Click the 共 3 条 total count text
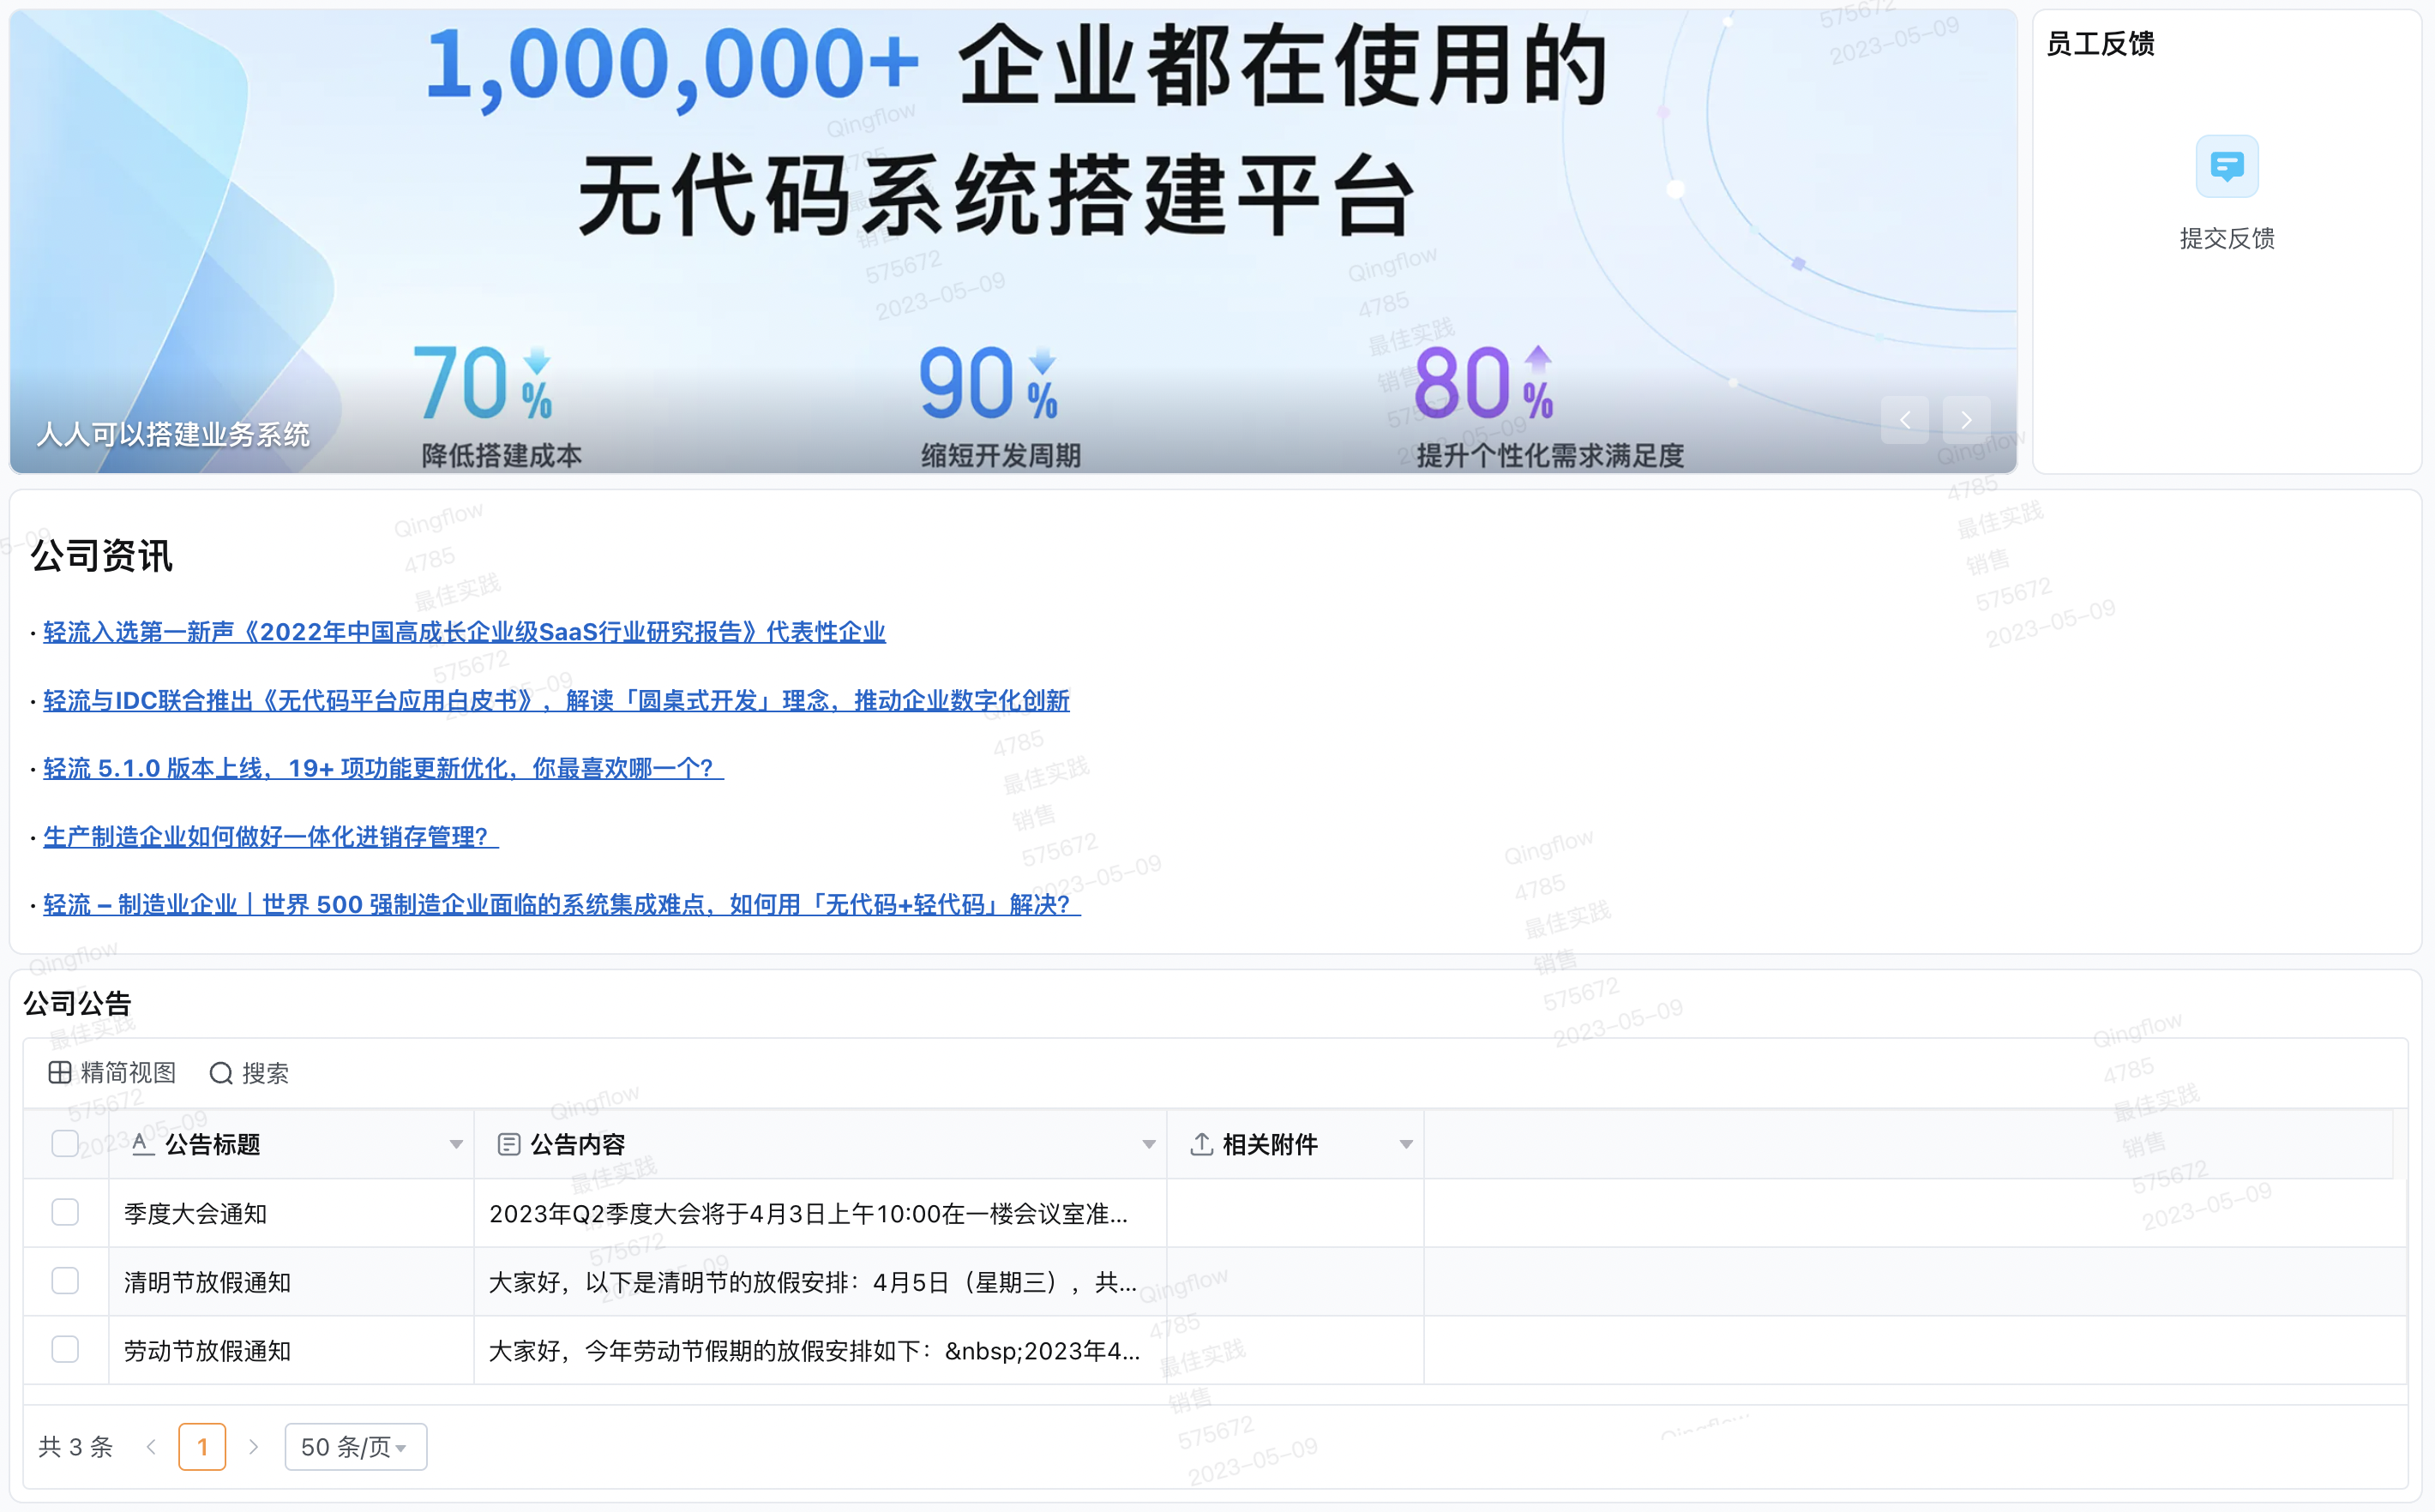Screen dimensions: 2435x1512 coord(76,1447)
